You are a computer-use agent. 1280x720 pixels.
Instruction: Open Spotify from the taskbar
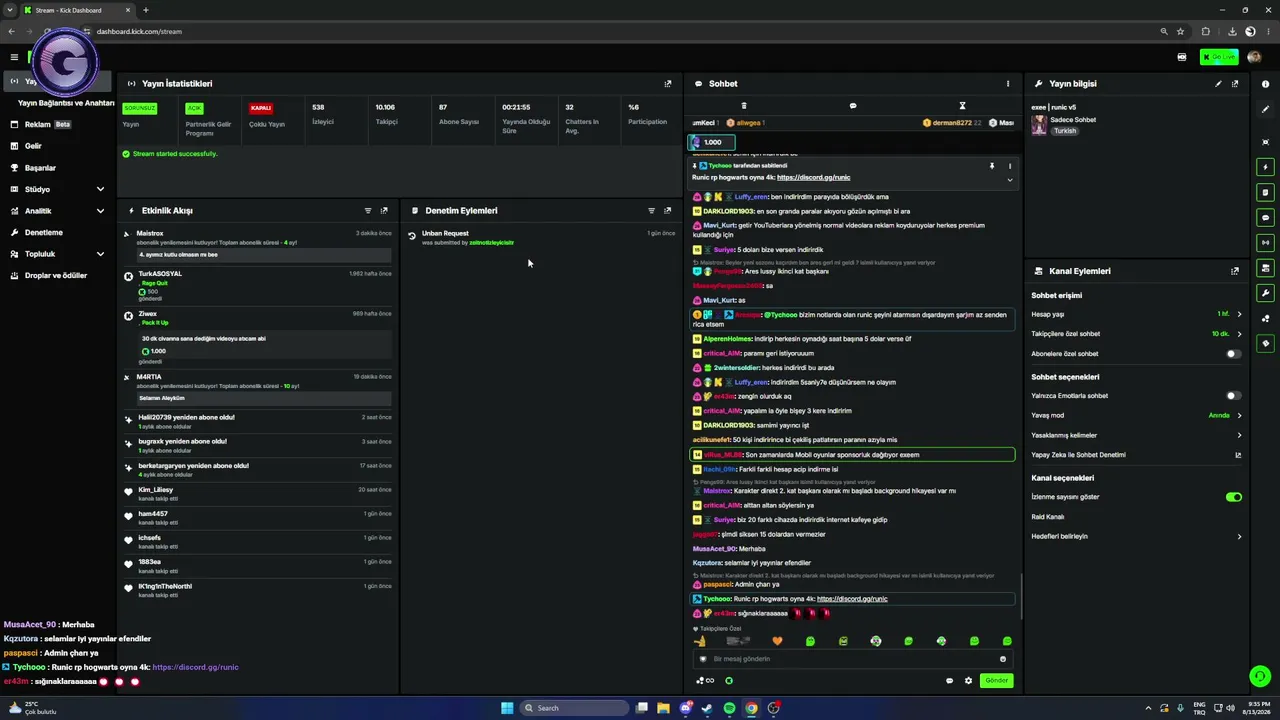tap(729, 708)
